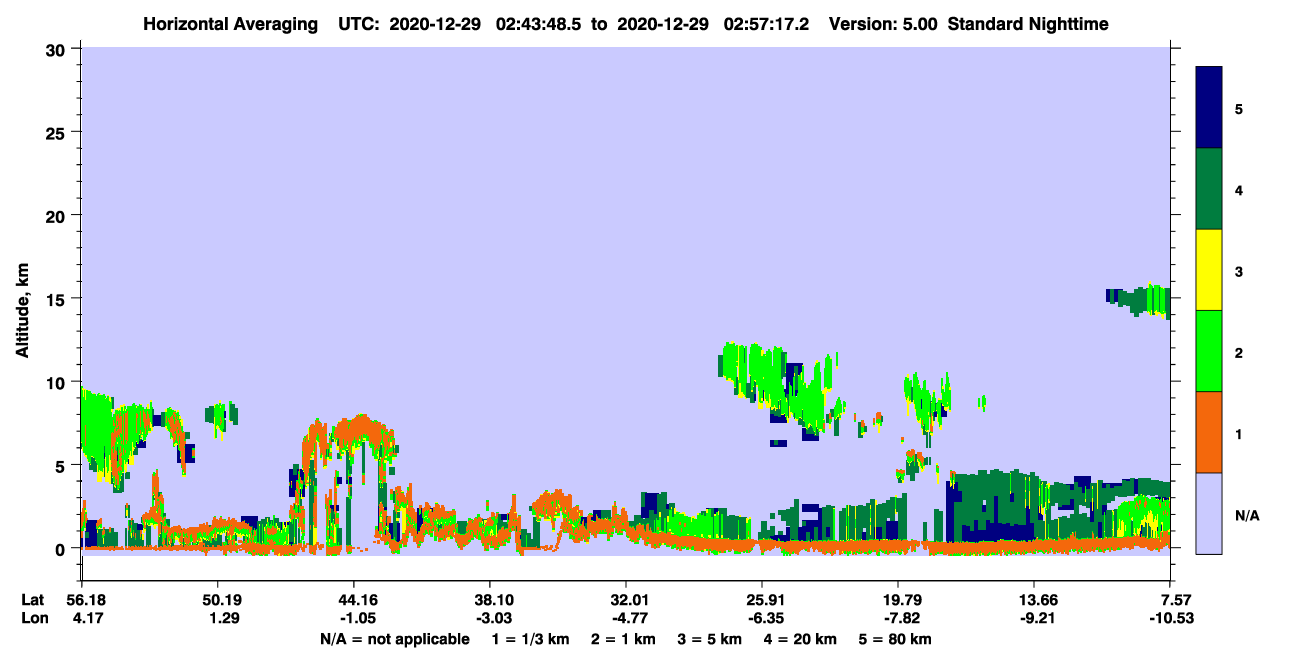The width and height of the screenshot is (1300, 667).
Task: Click the dark green colorbar segment labeled 4
Action: (x=1209, y=189)
